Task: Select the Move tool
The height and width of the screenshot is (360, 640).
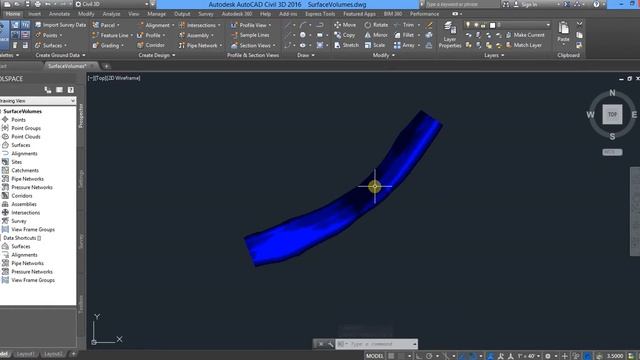Action: [x=345, y=25]
